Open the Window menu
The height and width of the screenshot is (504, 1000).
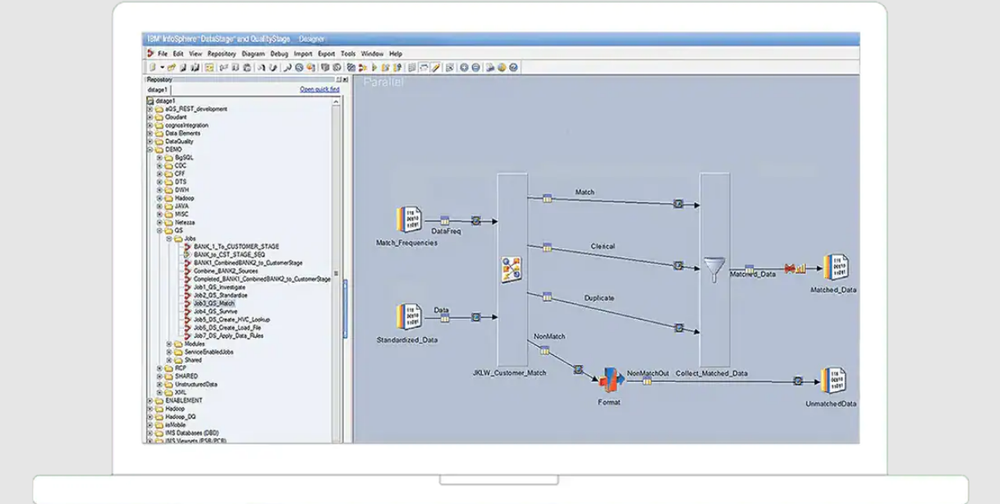(372, 54)
